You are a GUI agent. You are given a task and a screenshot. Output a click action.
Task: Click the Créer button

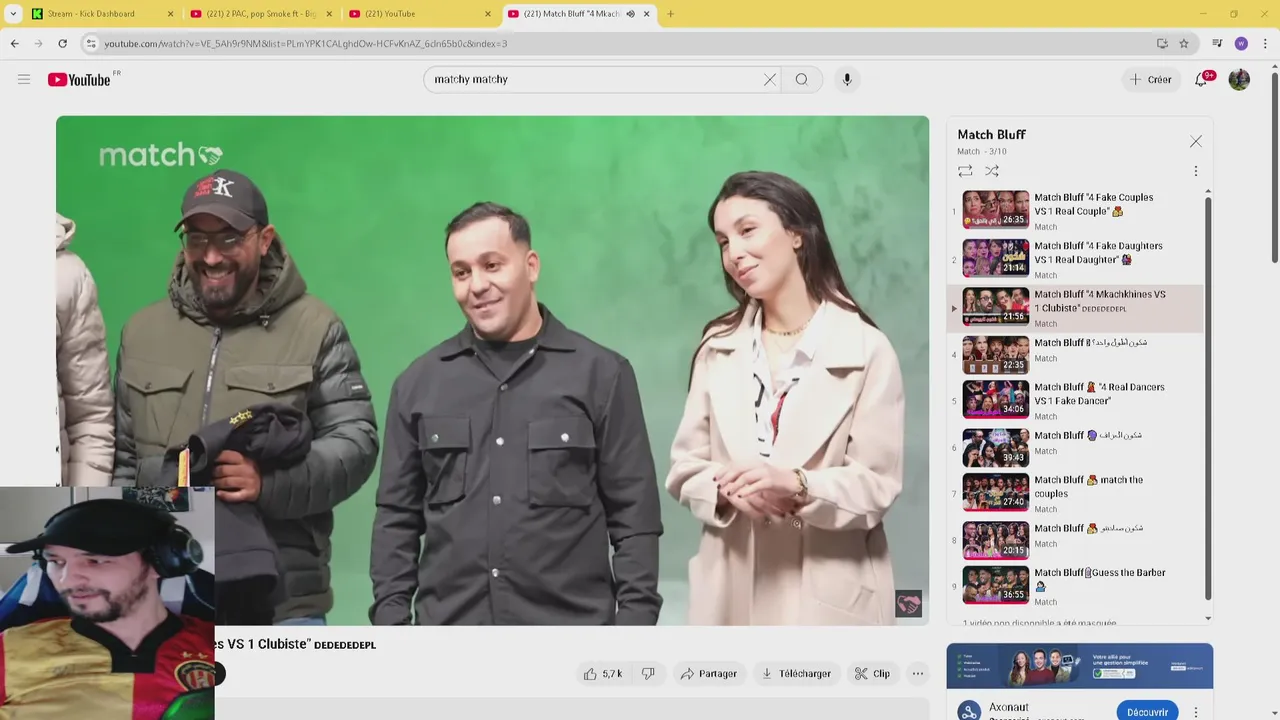[1150, 79]
